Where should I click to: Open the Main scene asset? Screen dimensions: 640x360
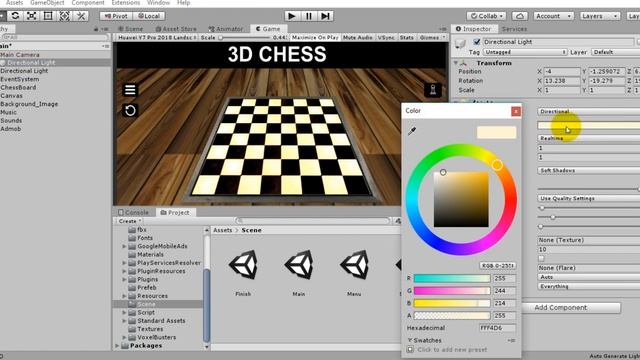pos(299,264)
